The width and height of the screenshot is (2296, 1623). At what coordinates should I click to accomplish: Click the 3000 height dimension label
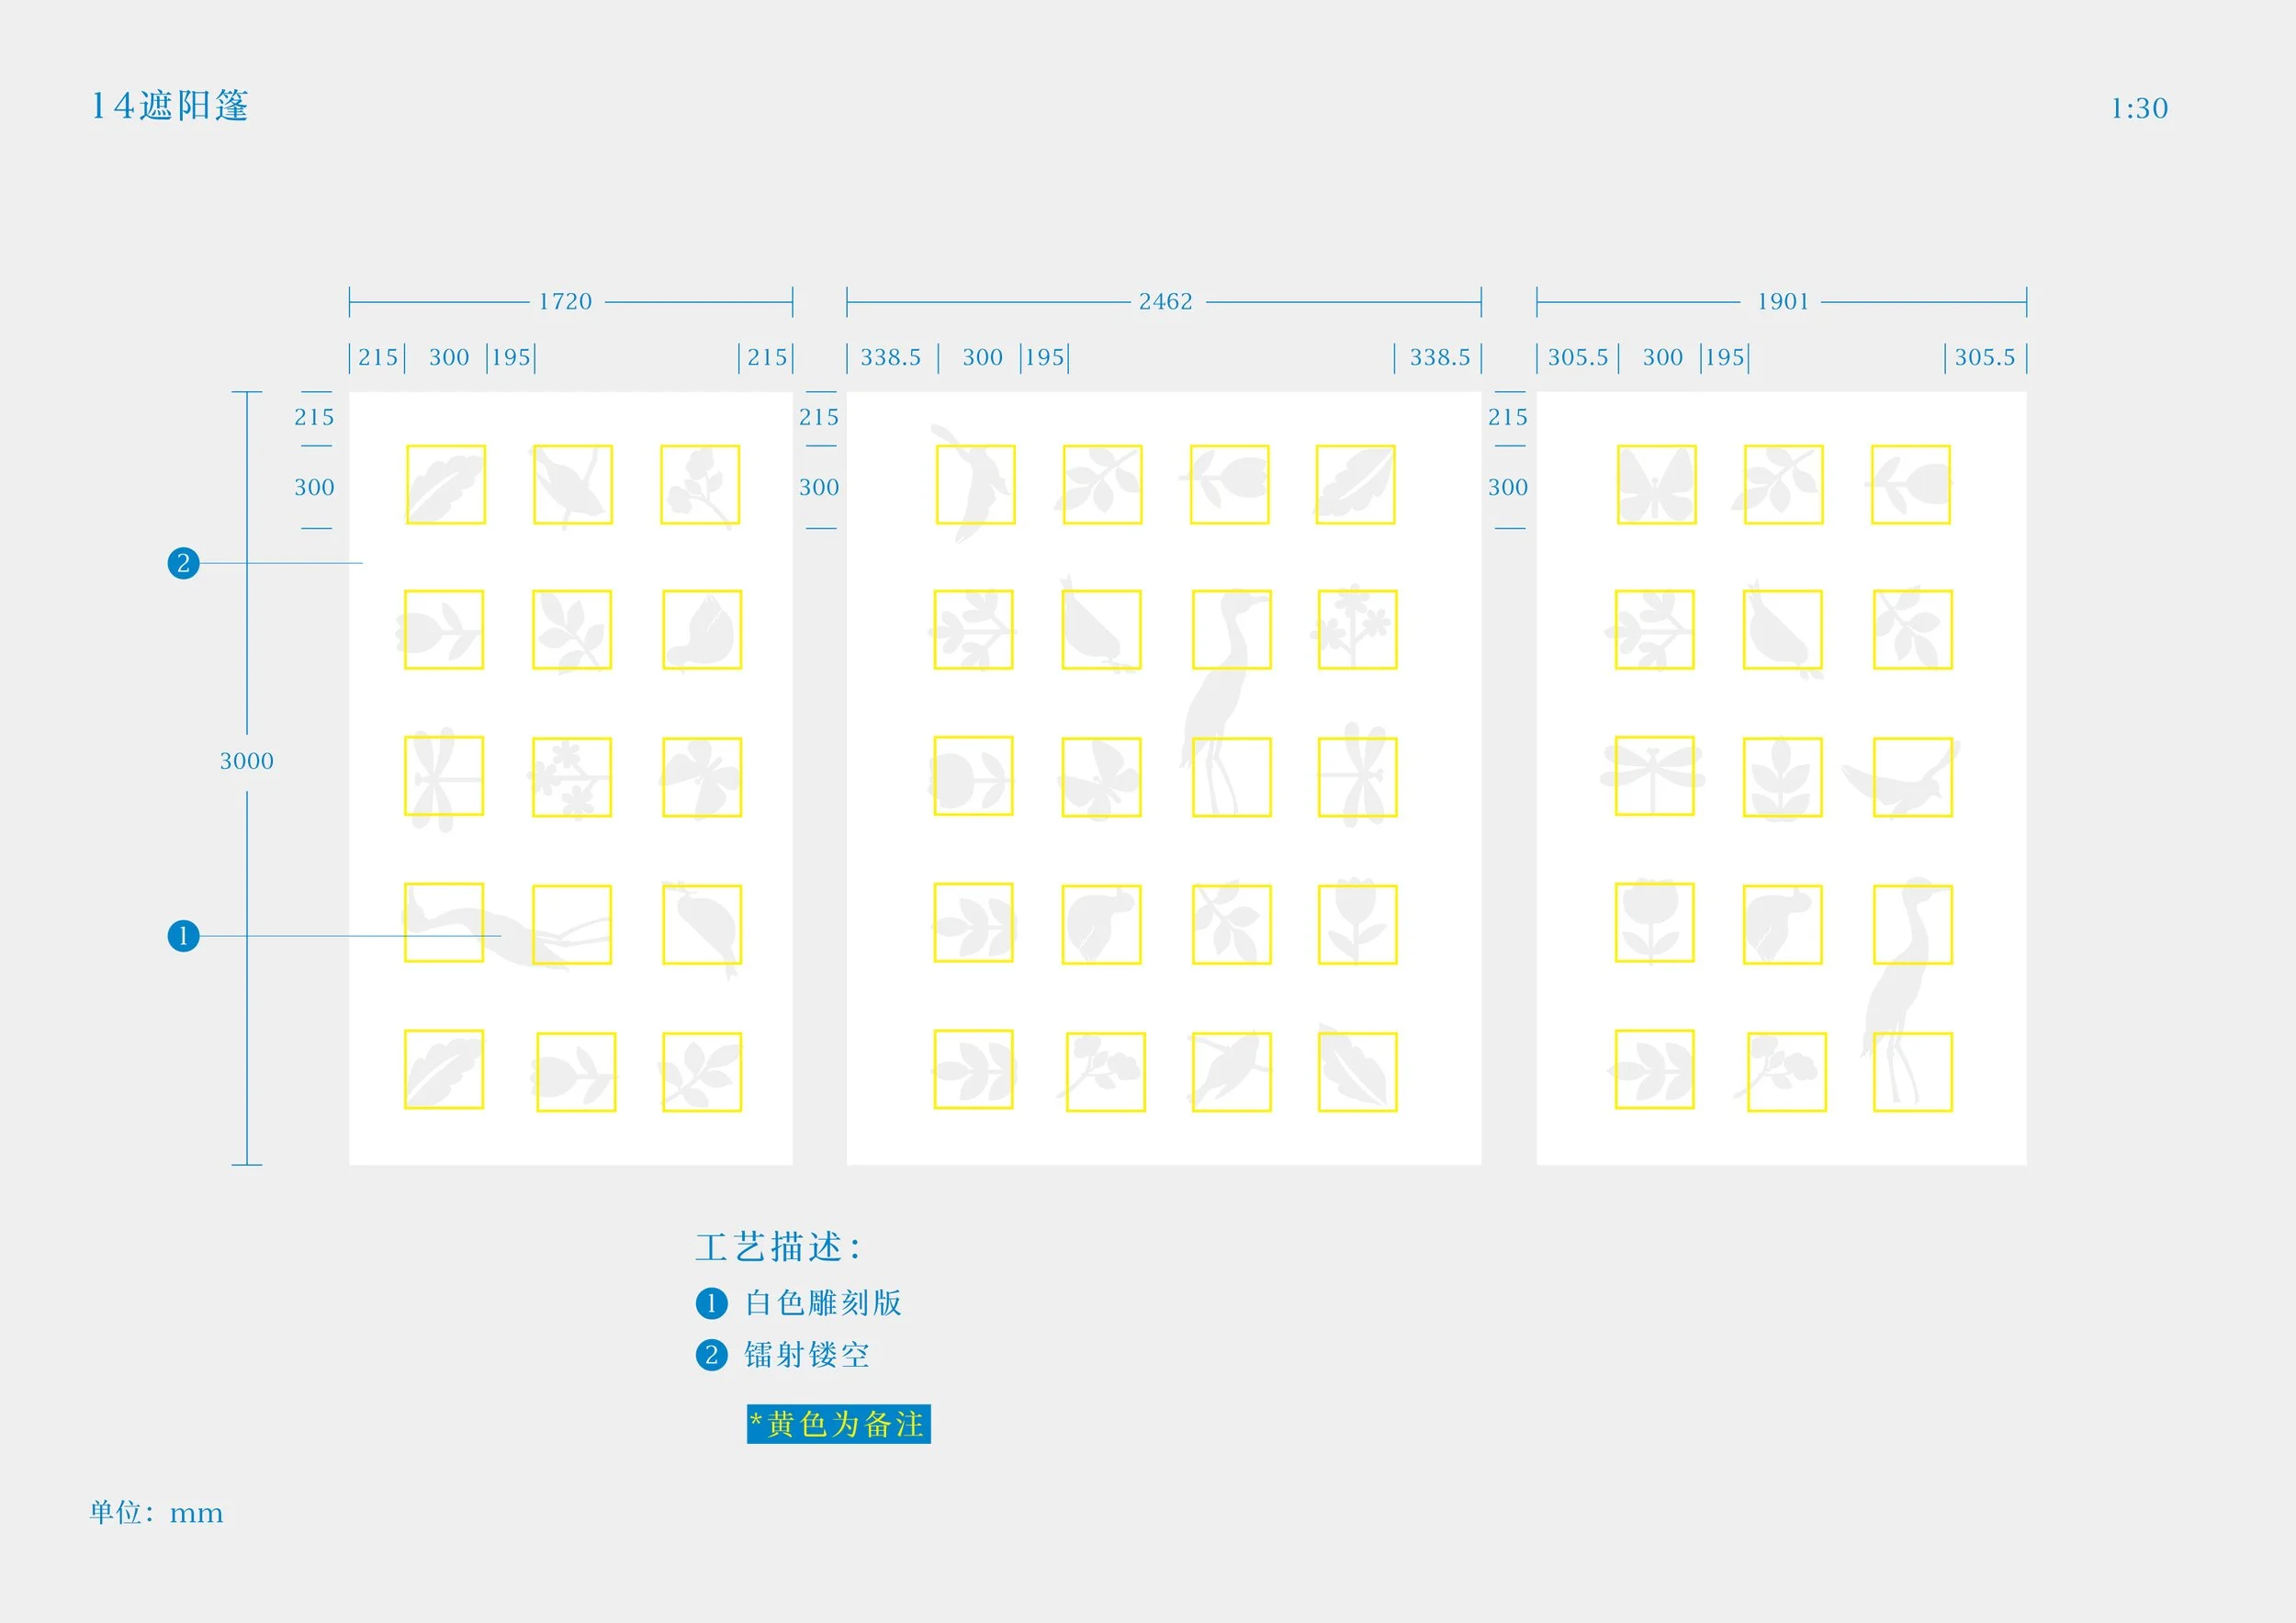(246, 761)
